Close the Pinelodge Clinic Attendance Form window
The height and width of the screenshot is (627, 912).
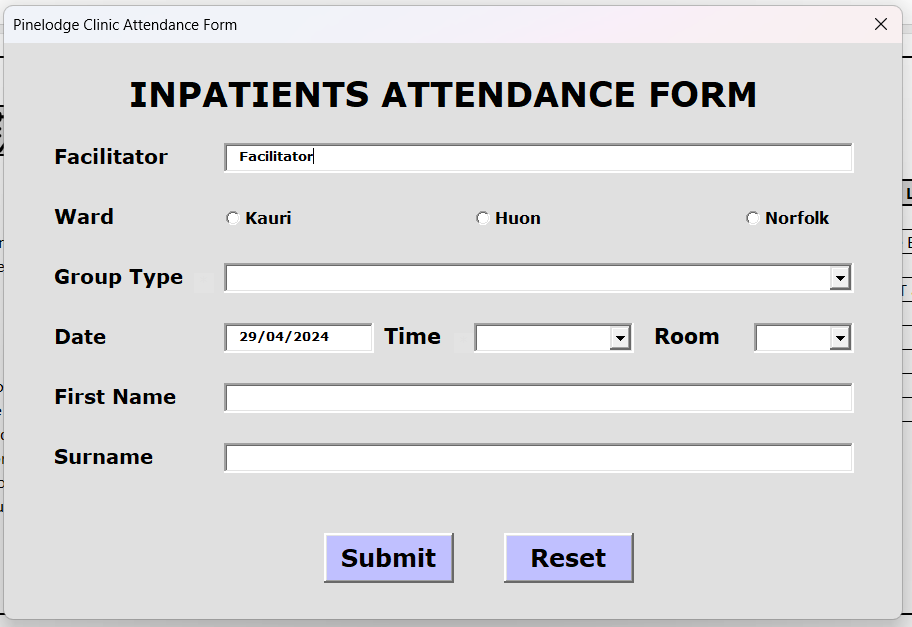coord(881,24)
